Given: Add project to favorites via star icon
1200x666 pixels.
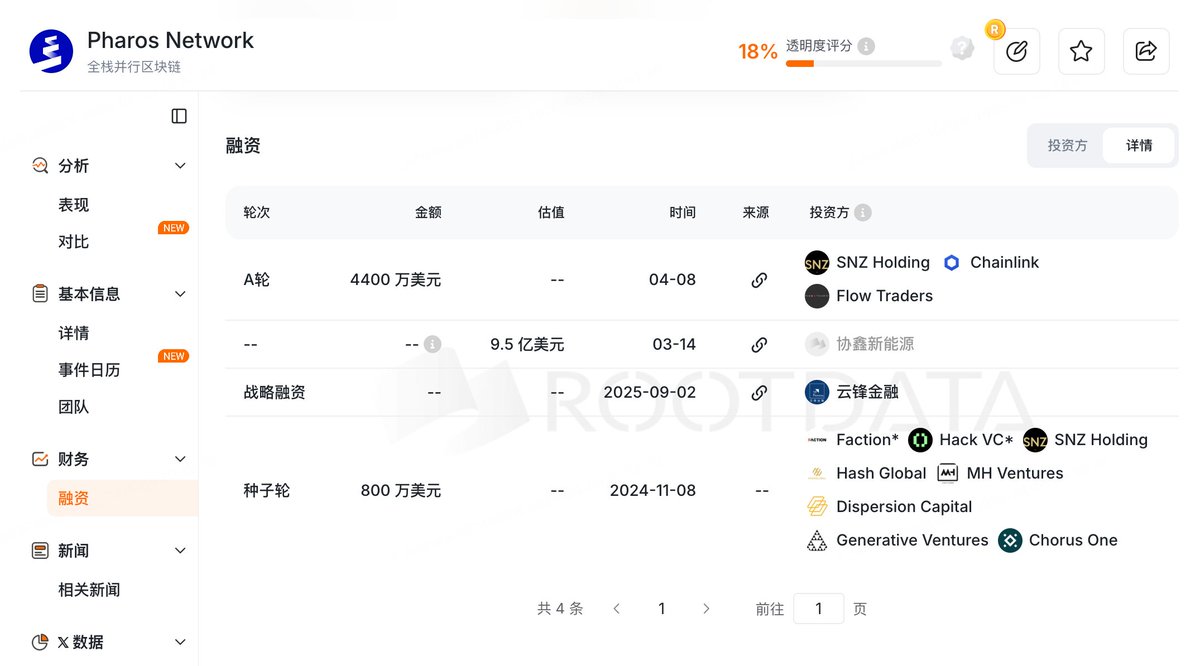Looking at the screenshot, I should pyautogui.click(x=1081, y=51).
